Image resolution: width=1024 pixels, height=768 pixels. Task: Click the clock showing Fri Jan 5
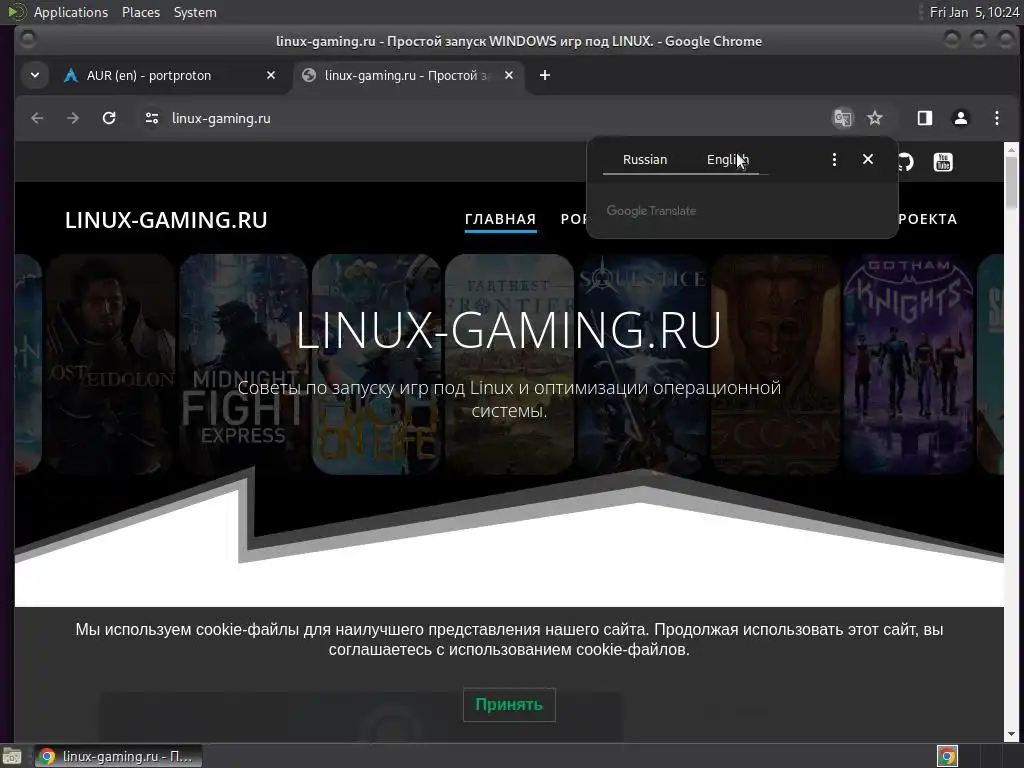(x=974, y=12)
